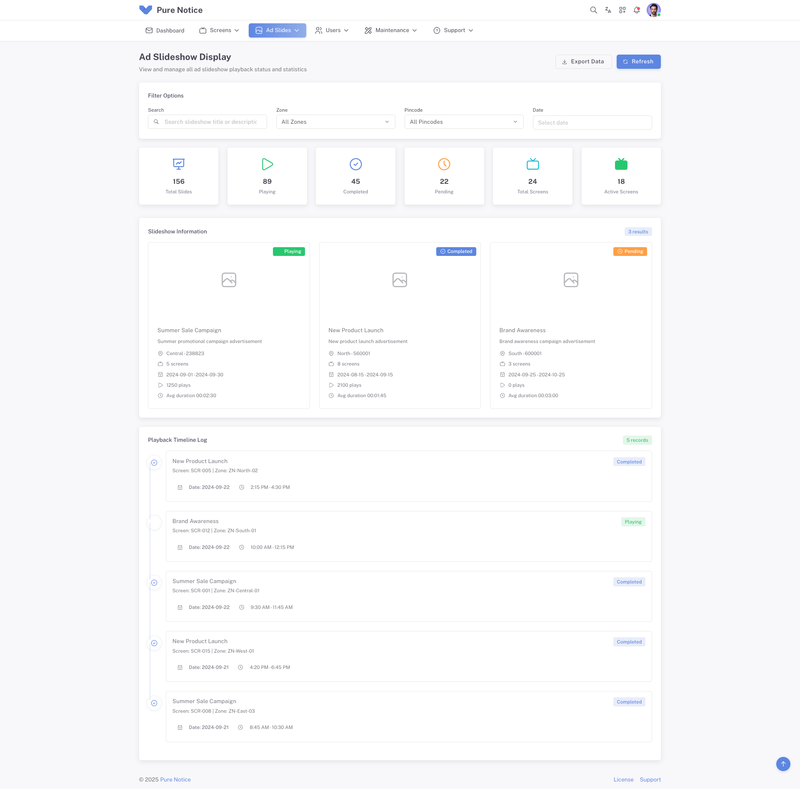Open the All Pincodes dropdown
800x789 pixels.
pos(464,122)
